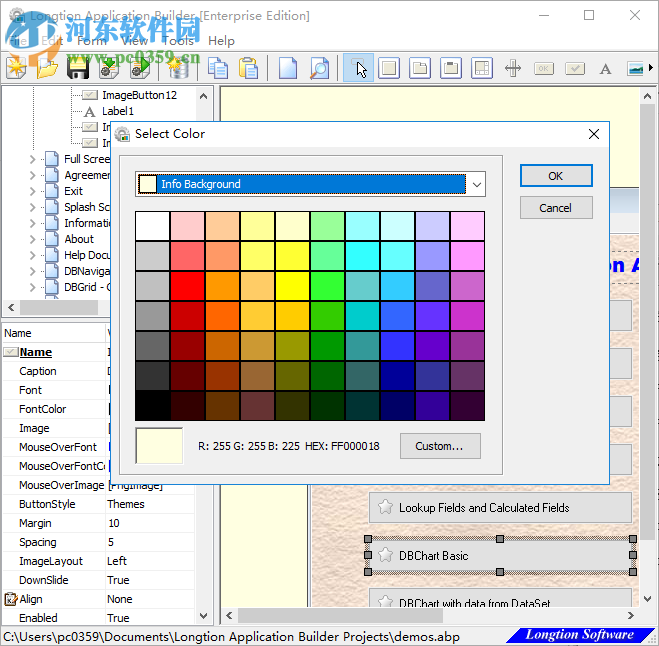Select the OK button component tool
Viewport: 659px width, 646px height.
tap(544, 69)
